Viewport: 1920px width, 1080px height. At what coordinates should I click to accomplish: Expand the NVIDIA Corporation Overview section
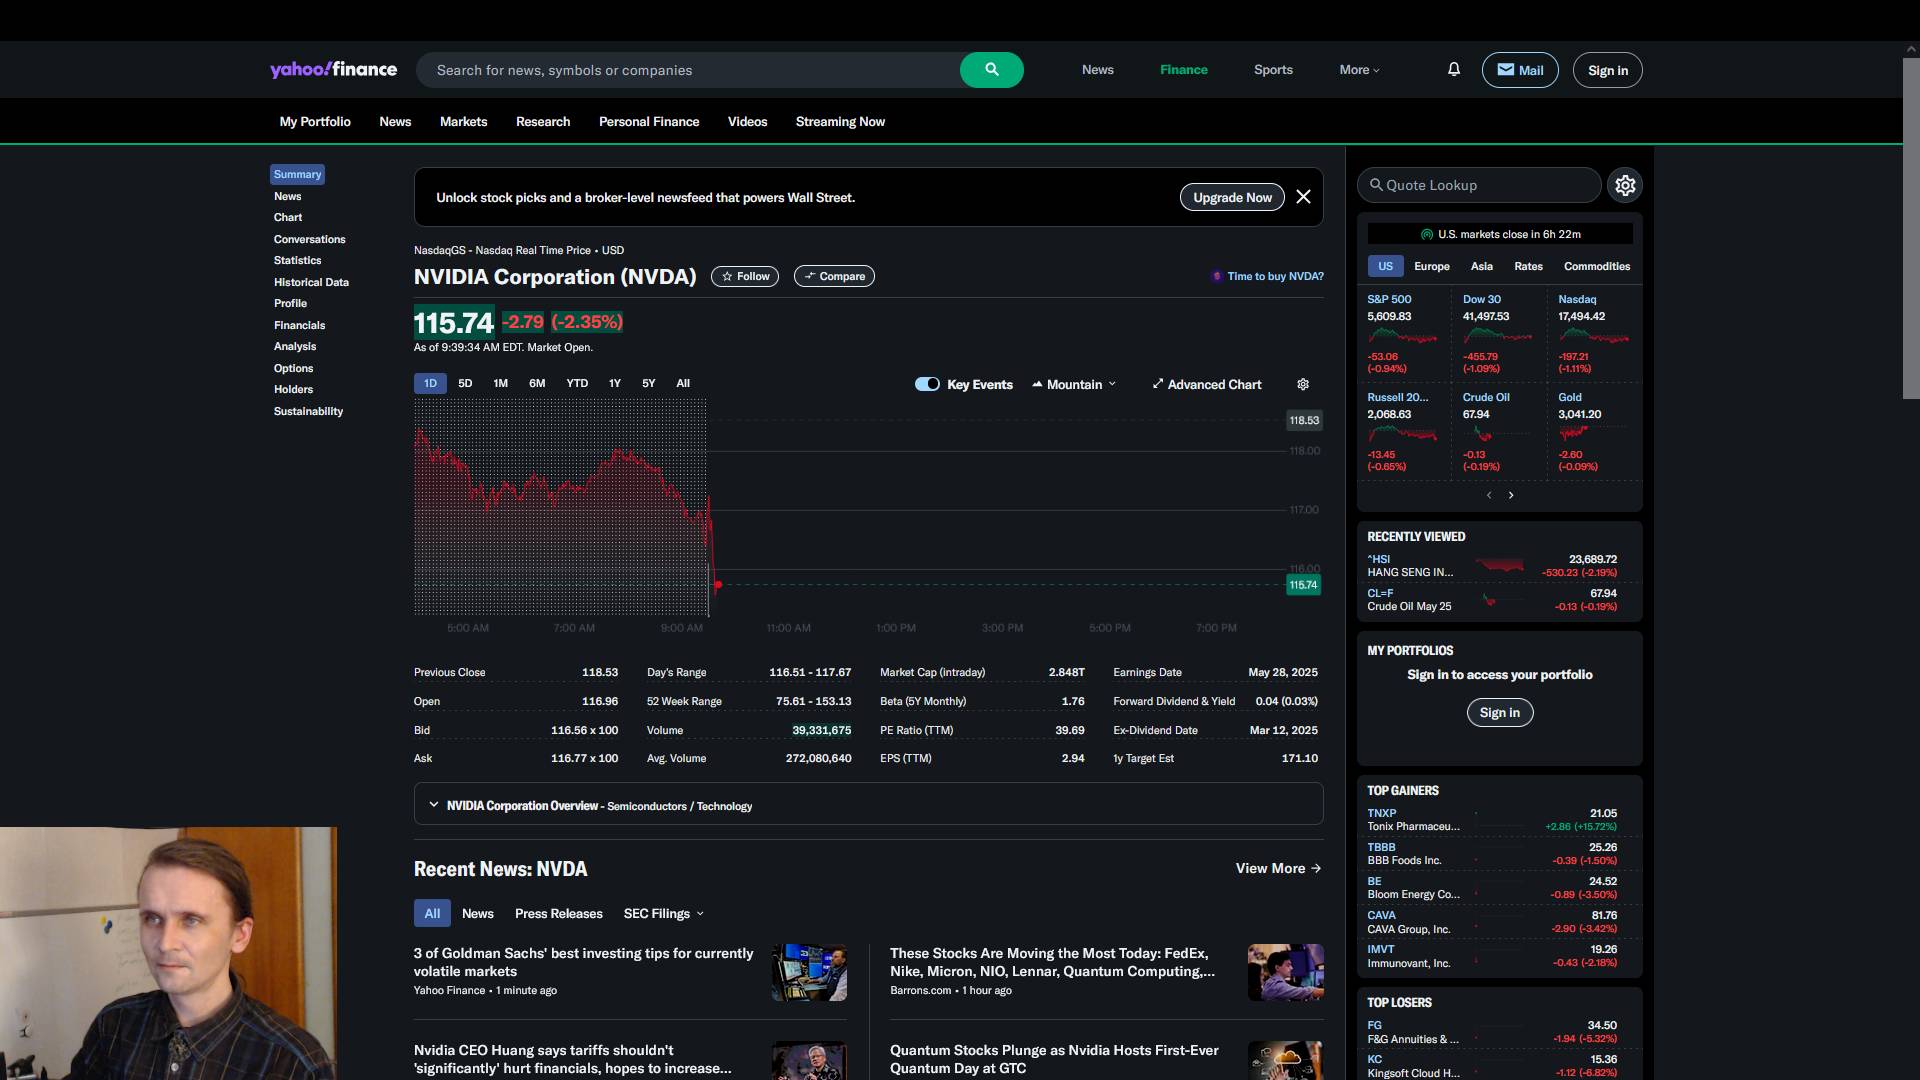point(434,805)
